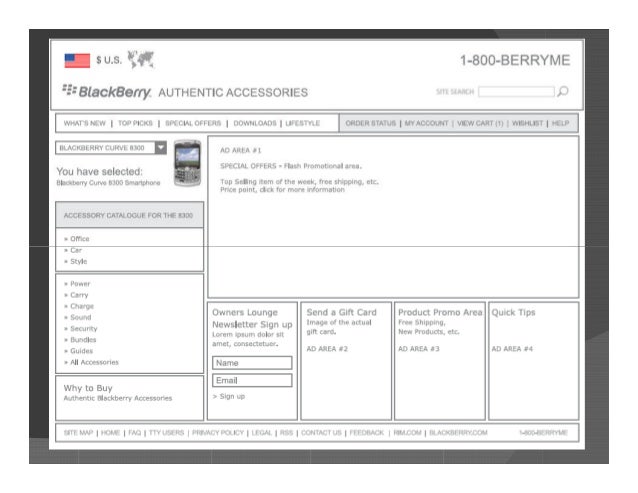Open RIM.COM footer link
The width and height of the screenshot is (638, 493).
coord(407,433)
